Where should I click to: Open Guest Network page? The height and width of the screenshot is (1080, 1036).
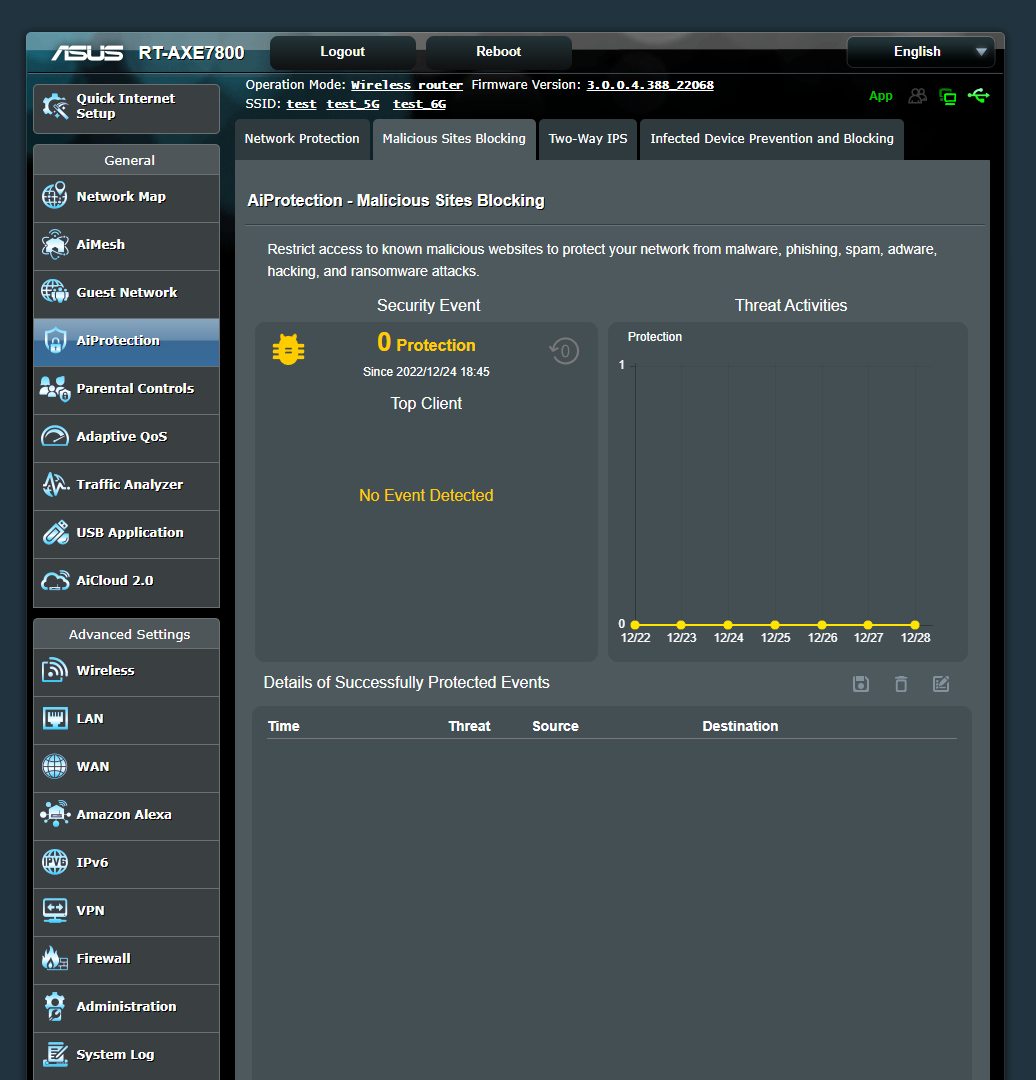[x=126, y=294]
